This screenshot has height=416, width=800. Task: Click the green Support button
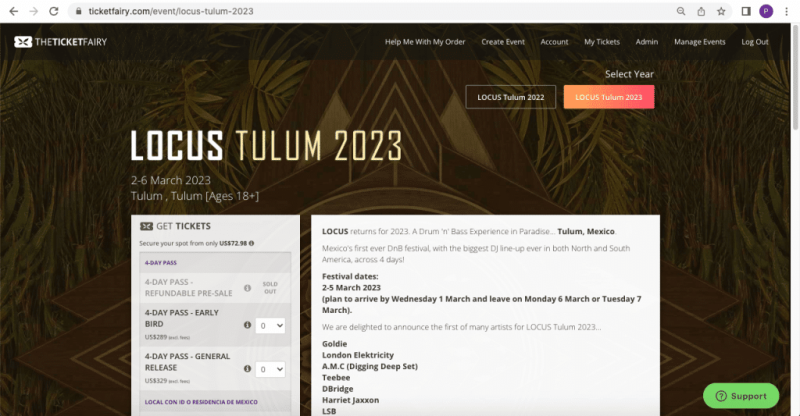[741, 396]
